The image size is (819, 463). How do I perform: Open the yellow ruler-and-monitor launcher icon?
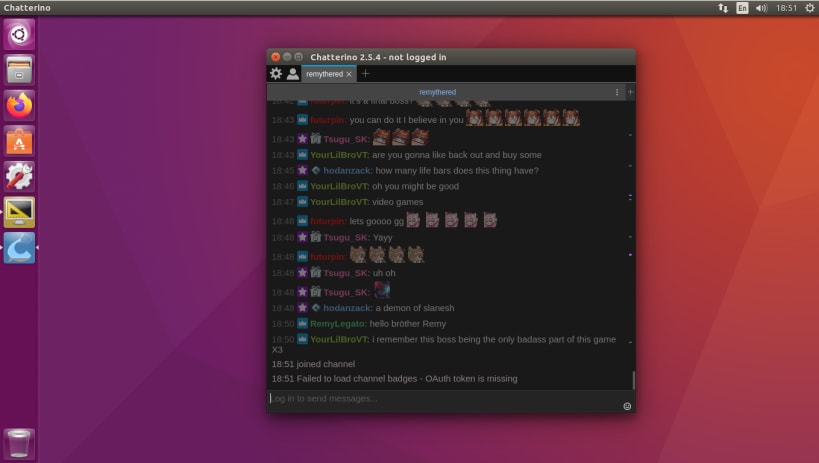coord(19,212)
